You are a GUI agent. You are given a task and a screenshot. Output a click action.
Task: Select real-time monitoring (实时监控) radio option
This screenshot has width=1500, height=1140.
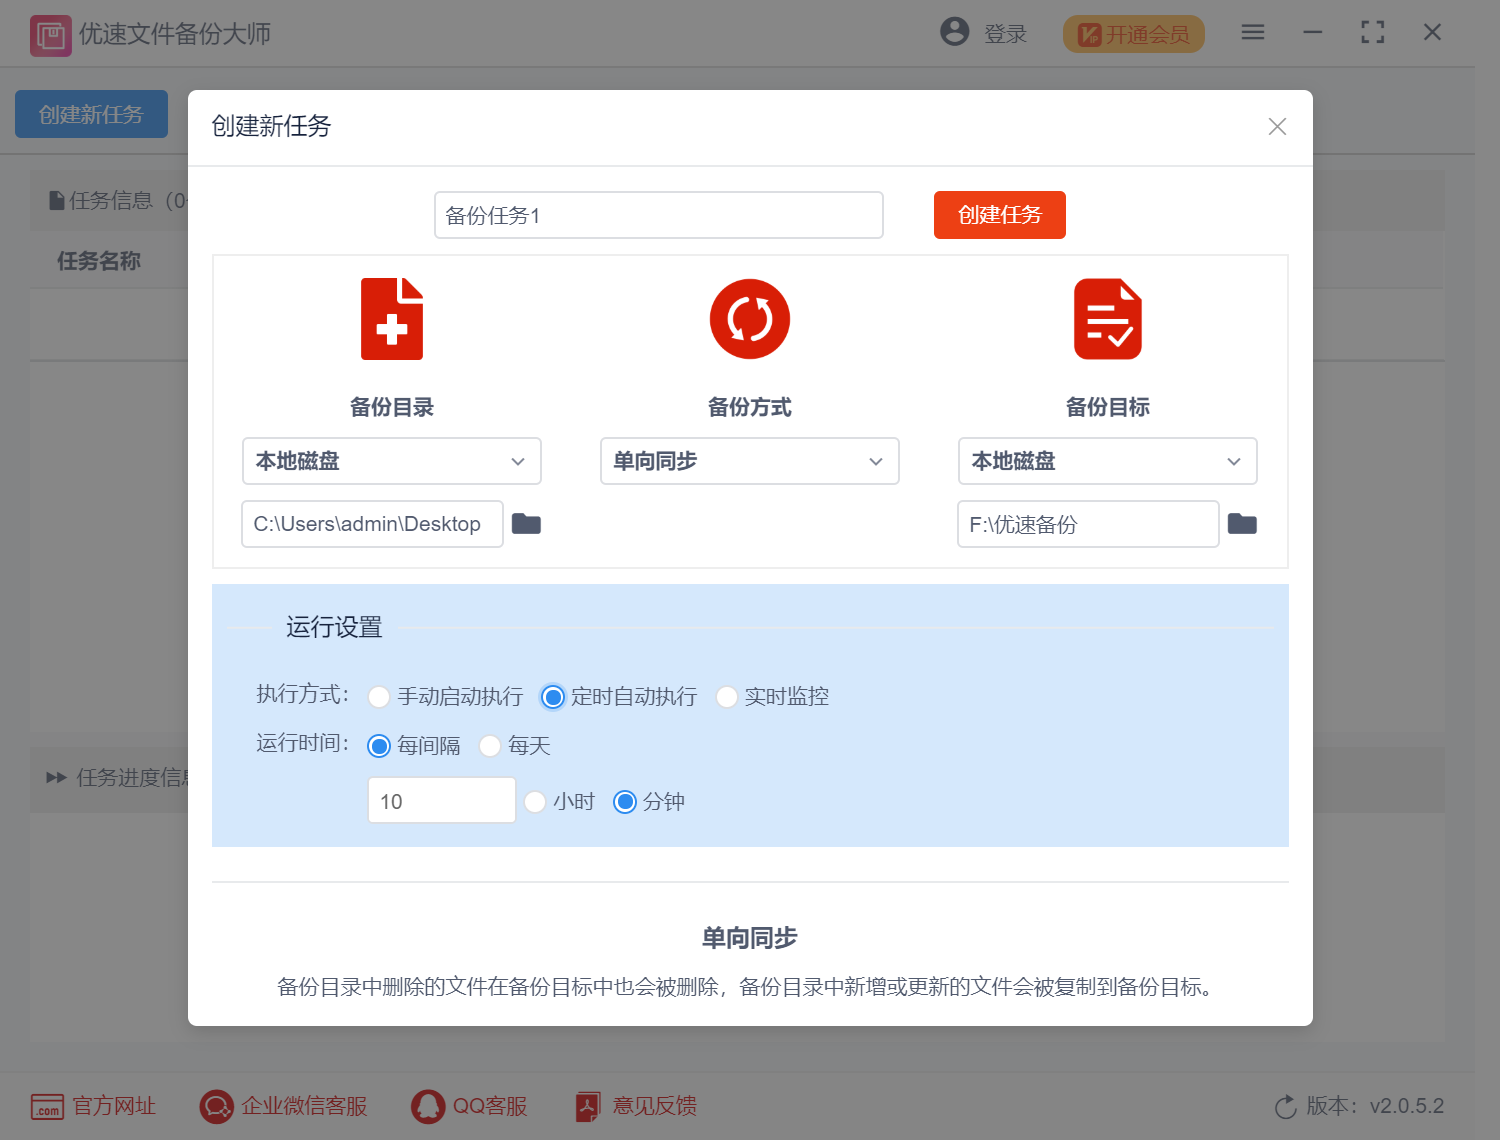727,697
